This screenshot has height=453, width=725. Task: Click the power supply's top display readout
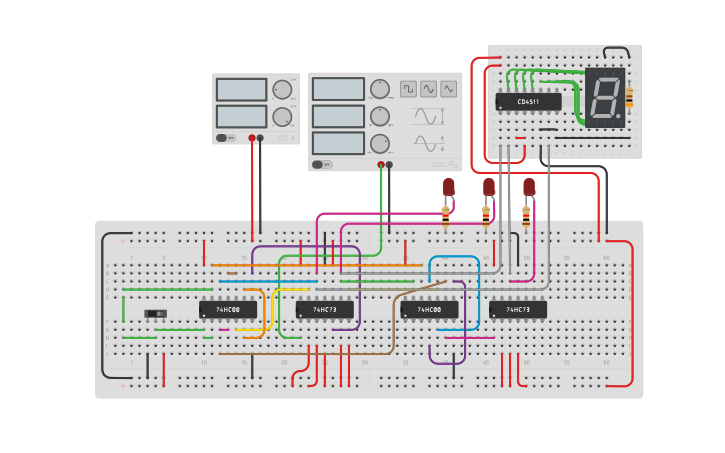(x=241, y=90)
